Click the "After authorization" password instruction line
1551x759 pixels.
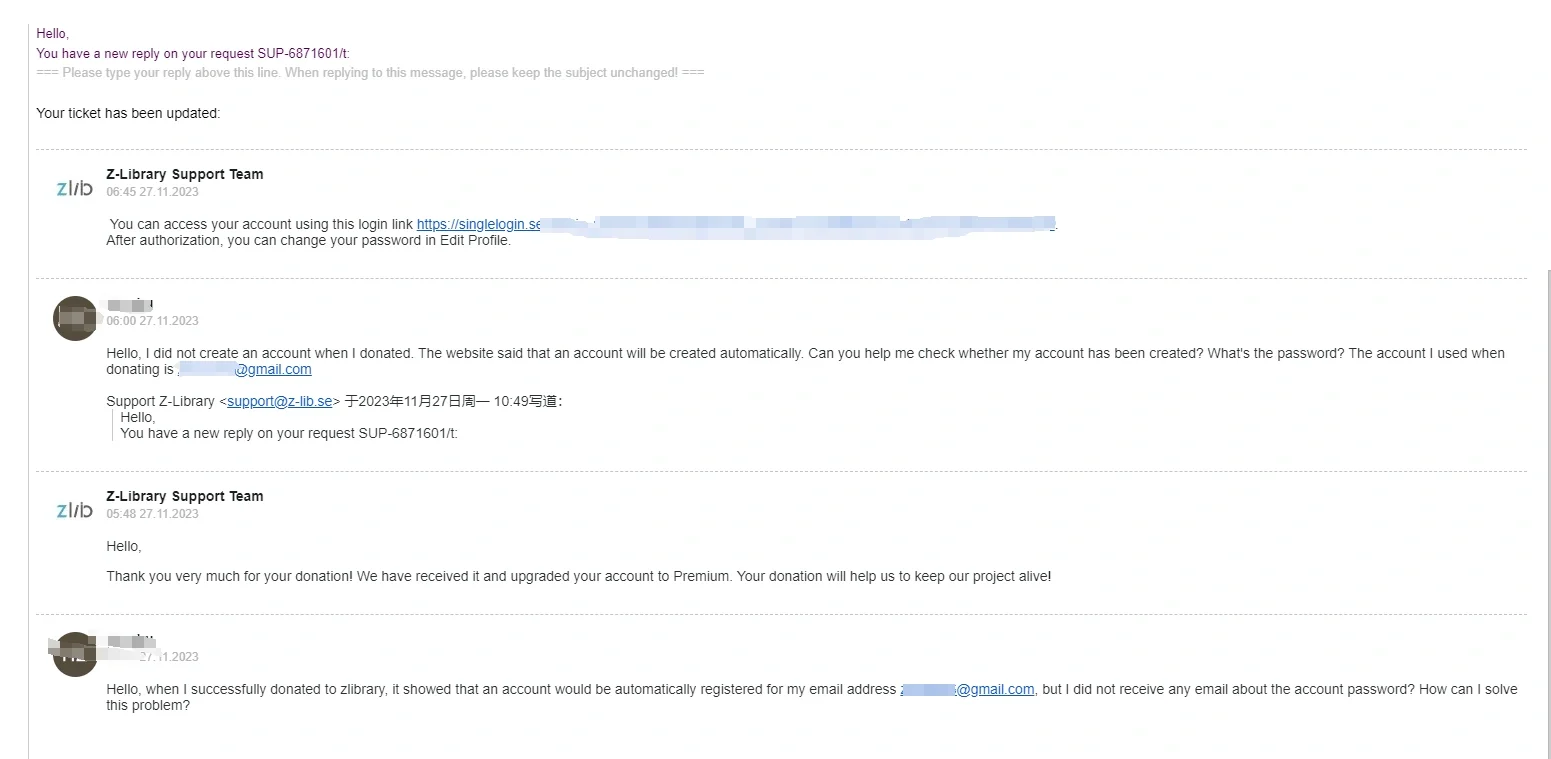pos(309,240)
